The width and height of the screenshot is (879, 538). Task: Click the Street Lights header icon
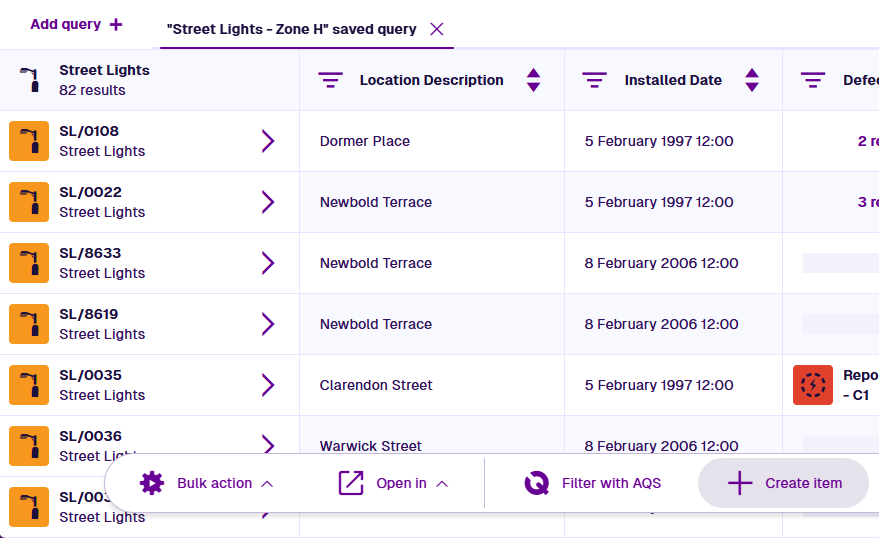point(30,80)
